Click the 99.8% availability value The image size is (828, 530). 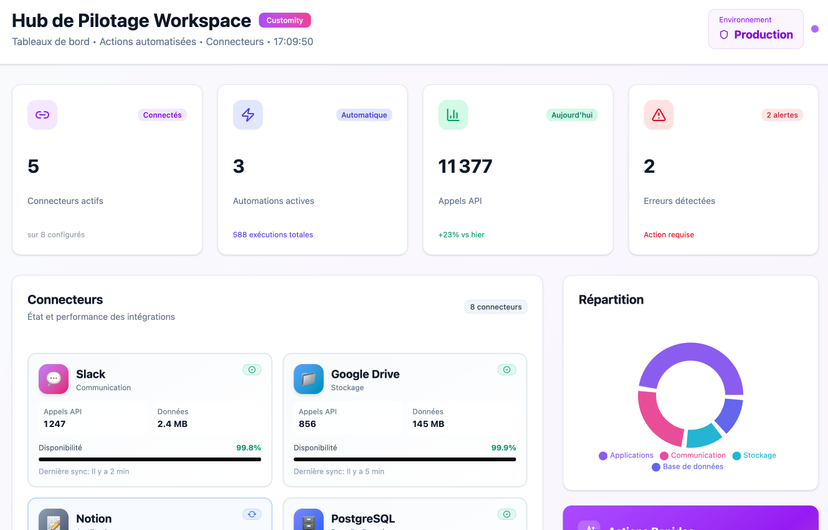pos(249,448)
